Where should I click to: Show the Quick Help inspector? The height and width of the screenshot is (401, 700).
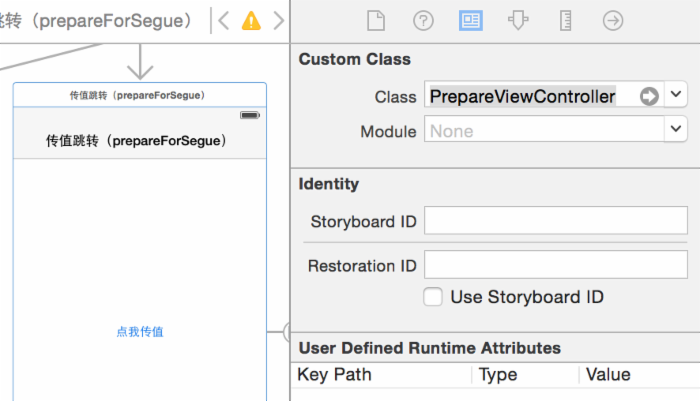(x=423, y=21)
